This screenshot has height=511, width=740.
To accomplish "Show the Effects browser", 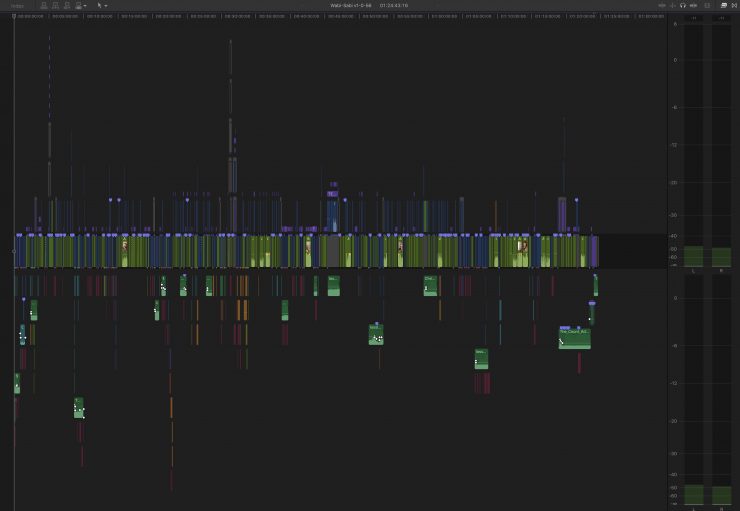I will click(x=723, y=5).
